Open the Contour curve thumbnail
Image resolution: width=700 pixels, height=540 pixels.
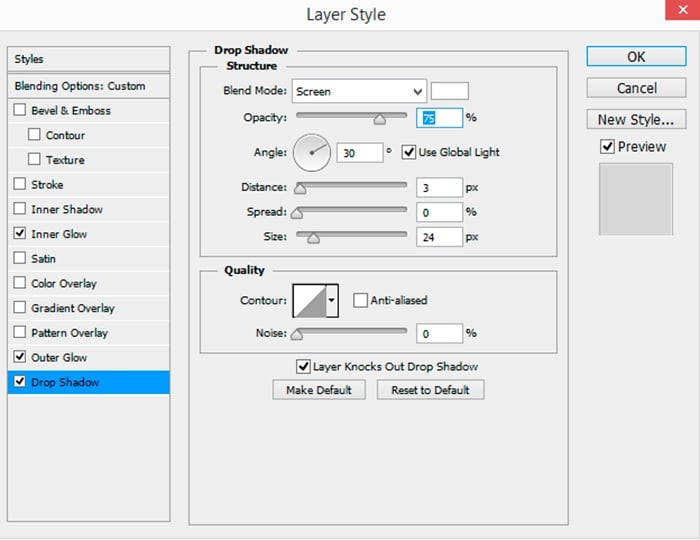[x=309, y=300]
